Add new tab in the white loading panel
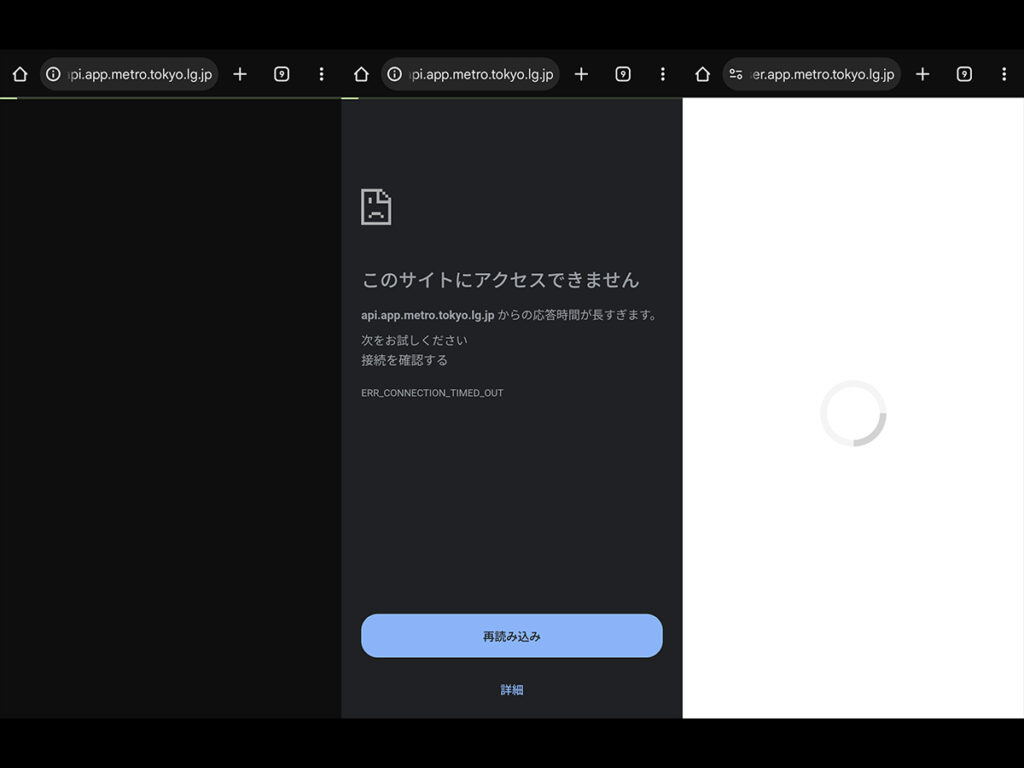This screenshot has height=768, width=1024. click(922, 74)
